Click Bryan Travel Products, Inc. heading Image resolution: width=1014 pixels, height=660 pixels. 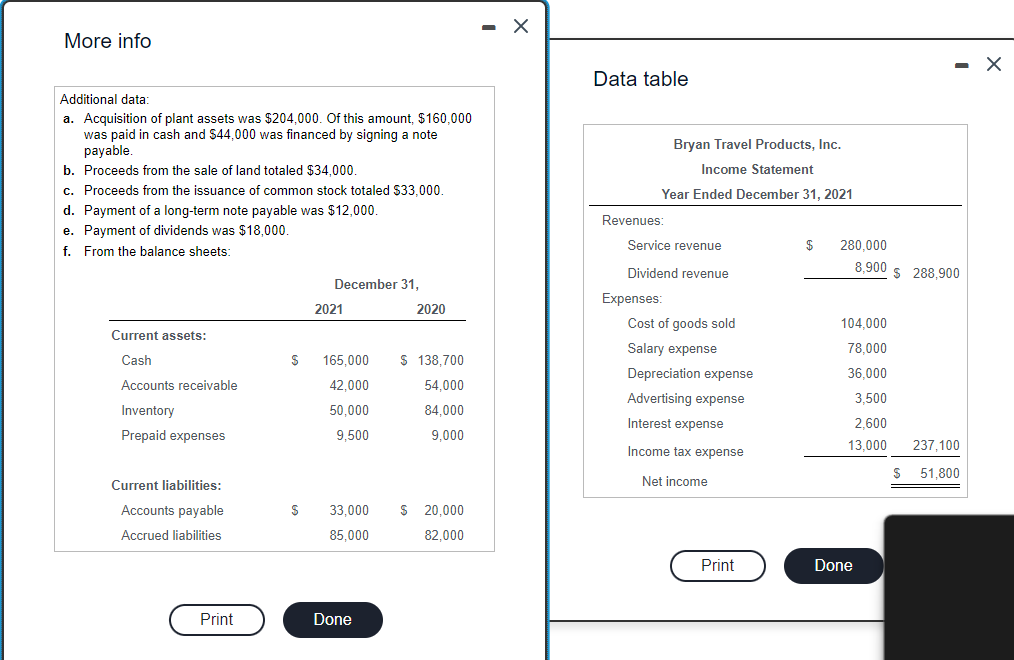pyautogui.click(x=757, y=145)
